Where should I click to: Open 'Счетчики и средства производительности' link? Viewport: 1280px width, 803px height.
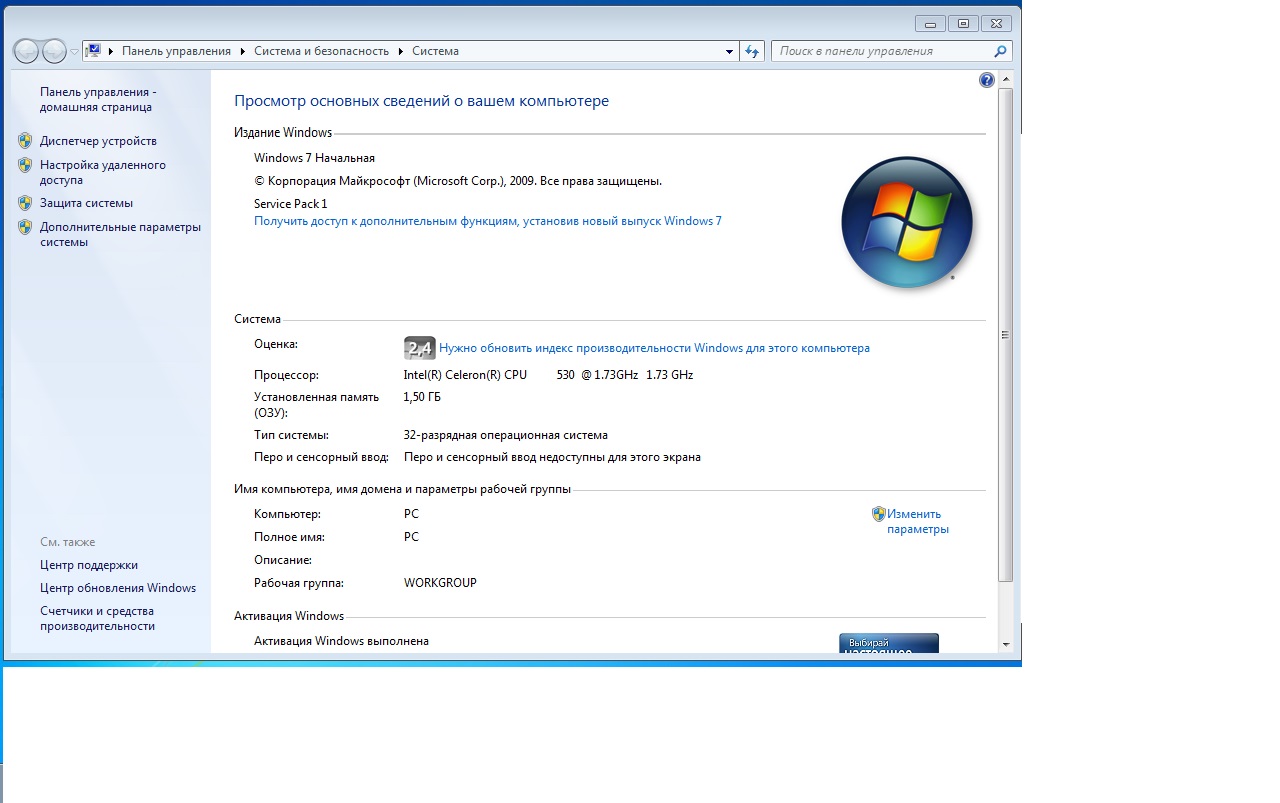[97, 618]
